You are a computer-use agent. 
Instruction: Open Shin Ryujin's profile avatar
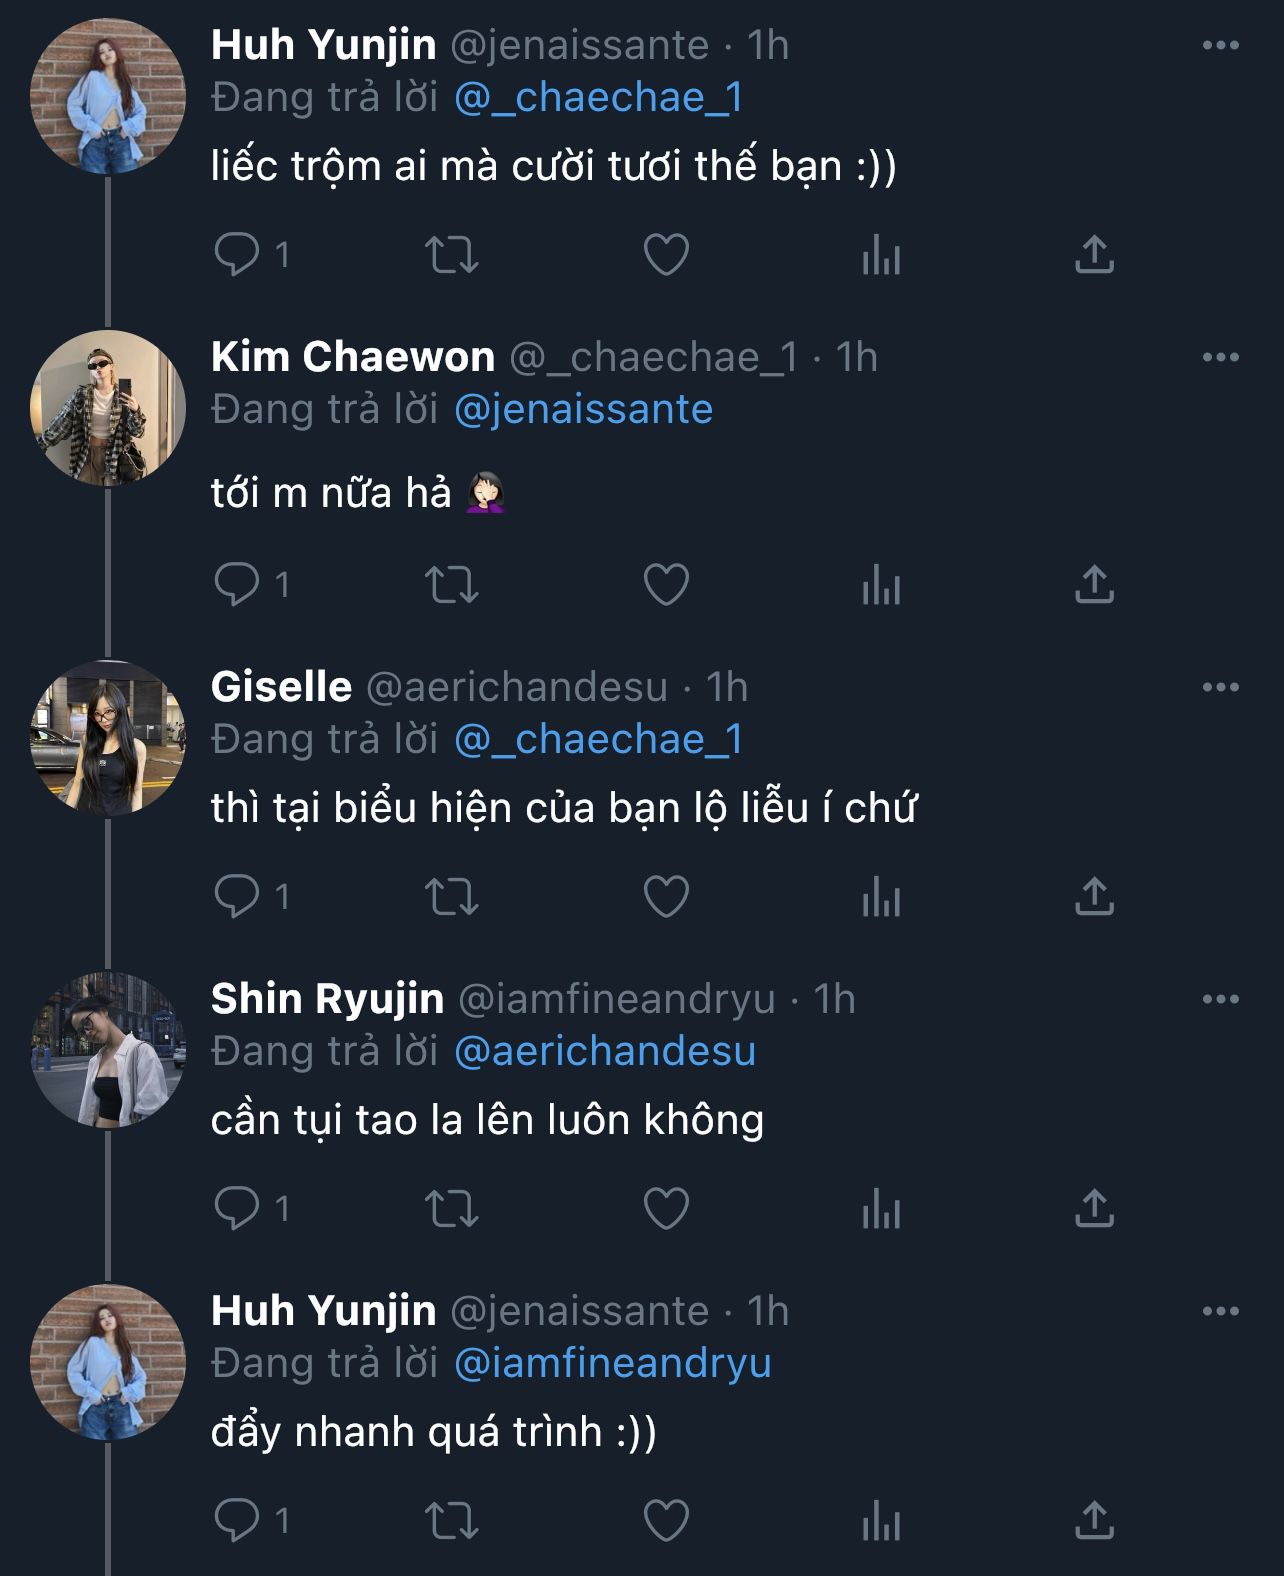[x=108, y=1050]
